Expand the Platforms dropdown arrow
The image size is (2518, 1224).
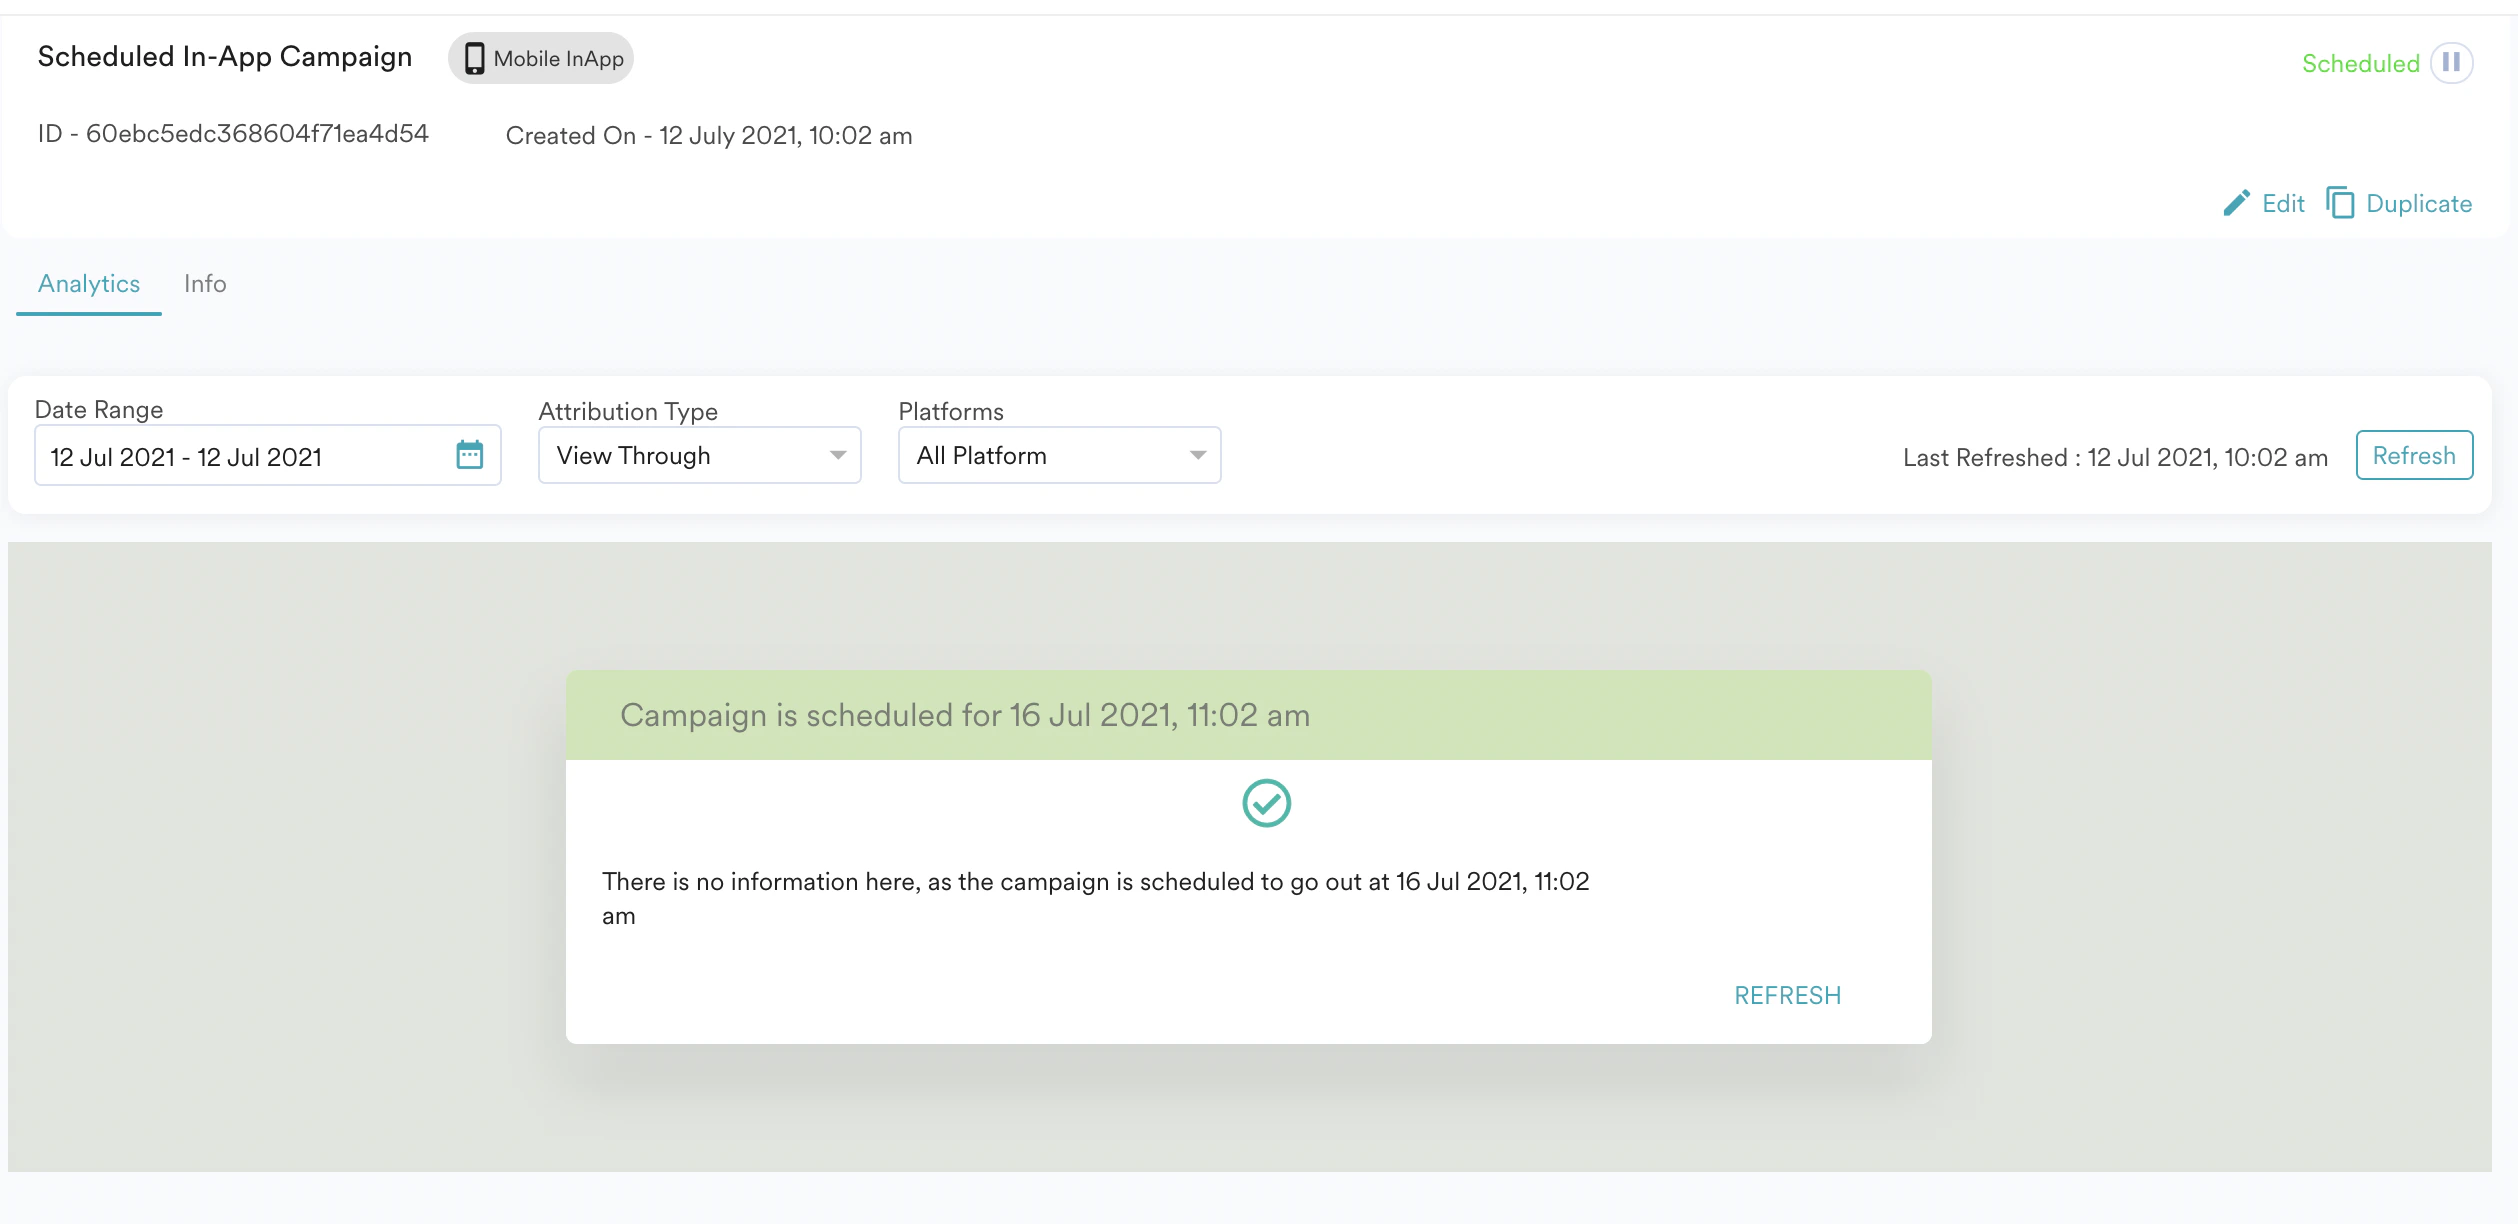1197,455
